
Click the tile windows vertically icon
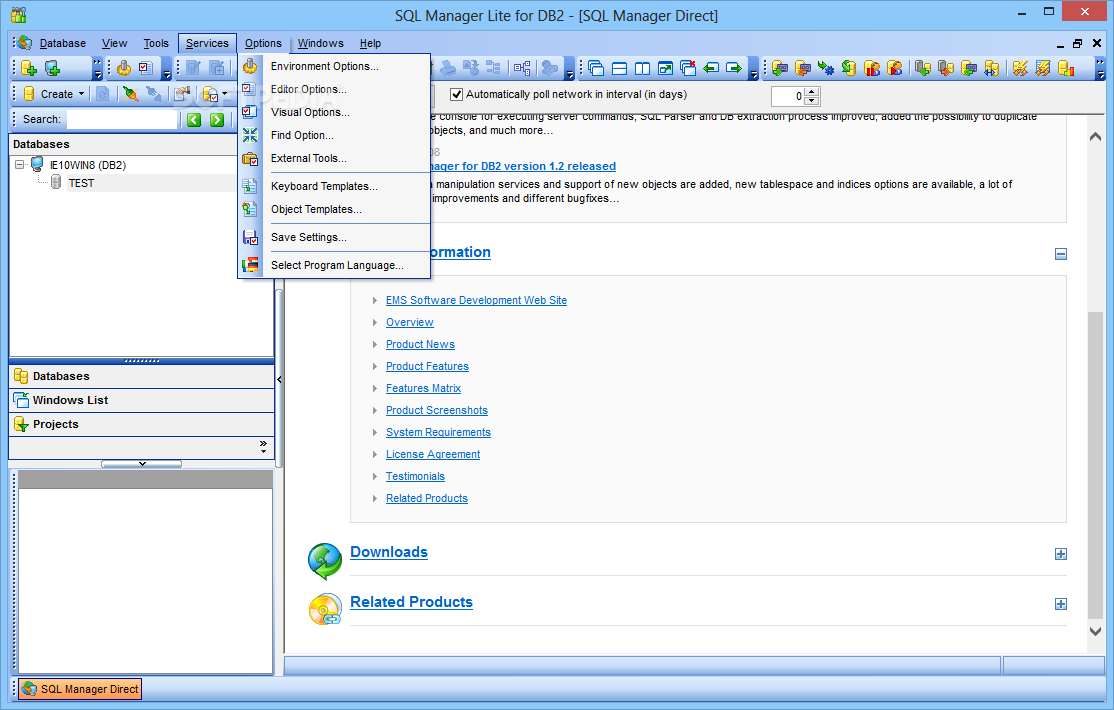point(642,69)
